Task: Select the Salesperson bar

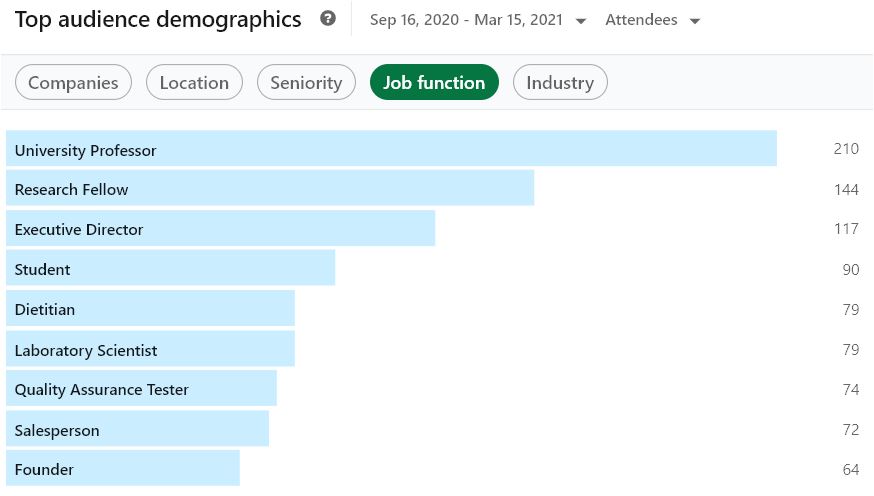Action: coord(137,430)
